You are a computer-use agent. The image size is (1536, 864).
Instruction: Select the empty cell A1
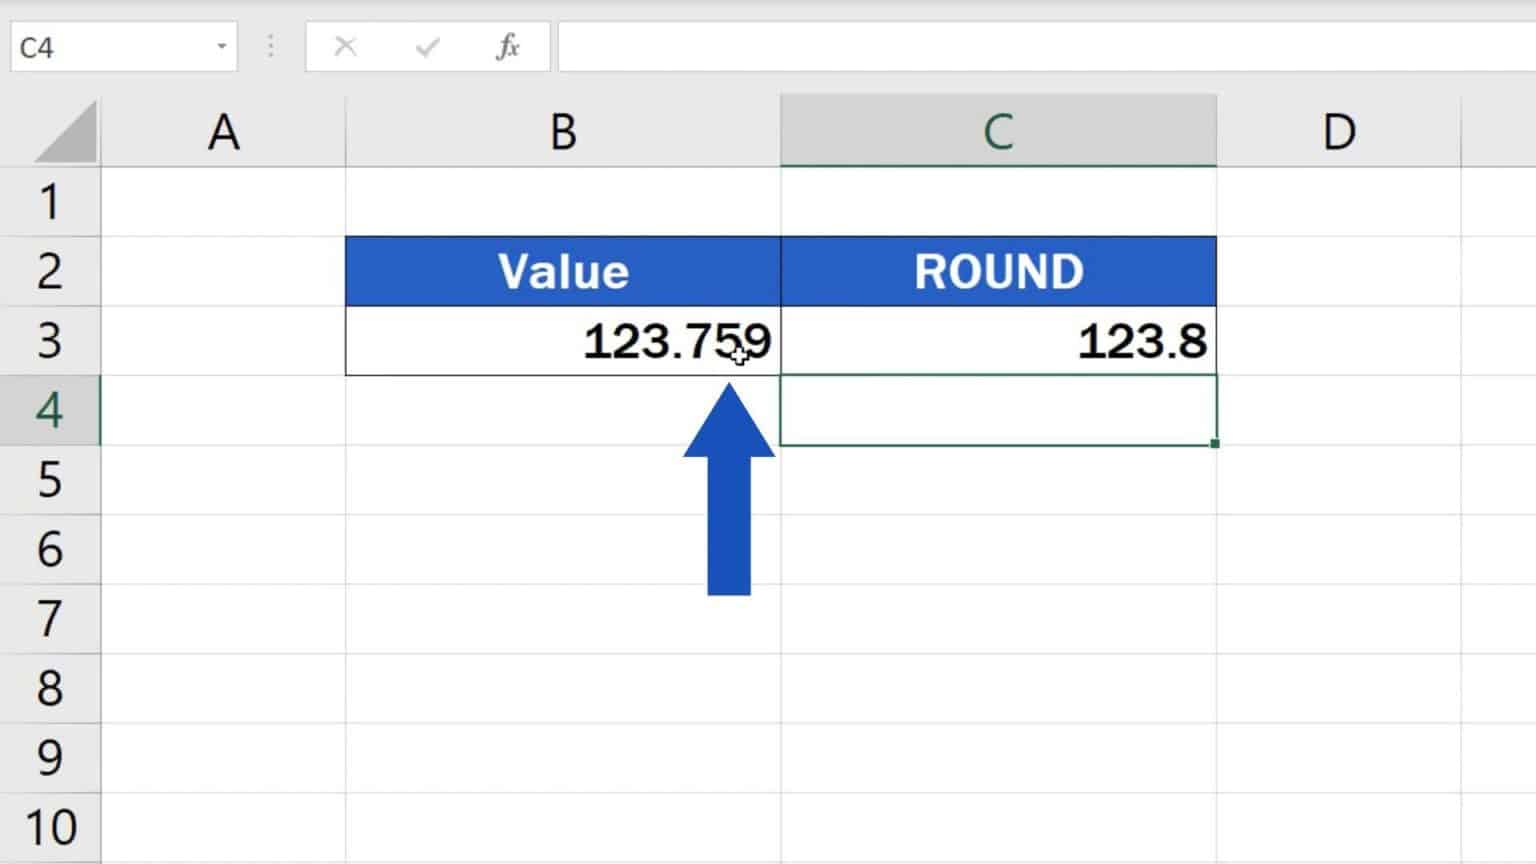click(x=222, y=200)
